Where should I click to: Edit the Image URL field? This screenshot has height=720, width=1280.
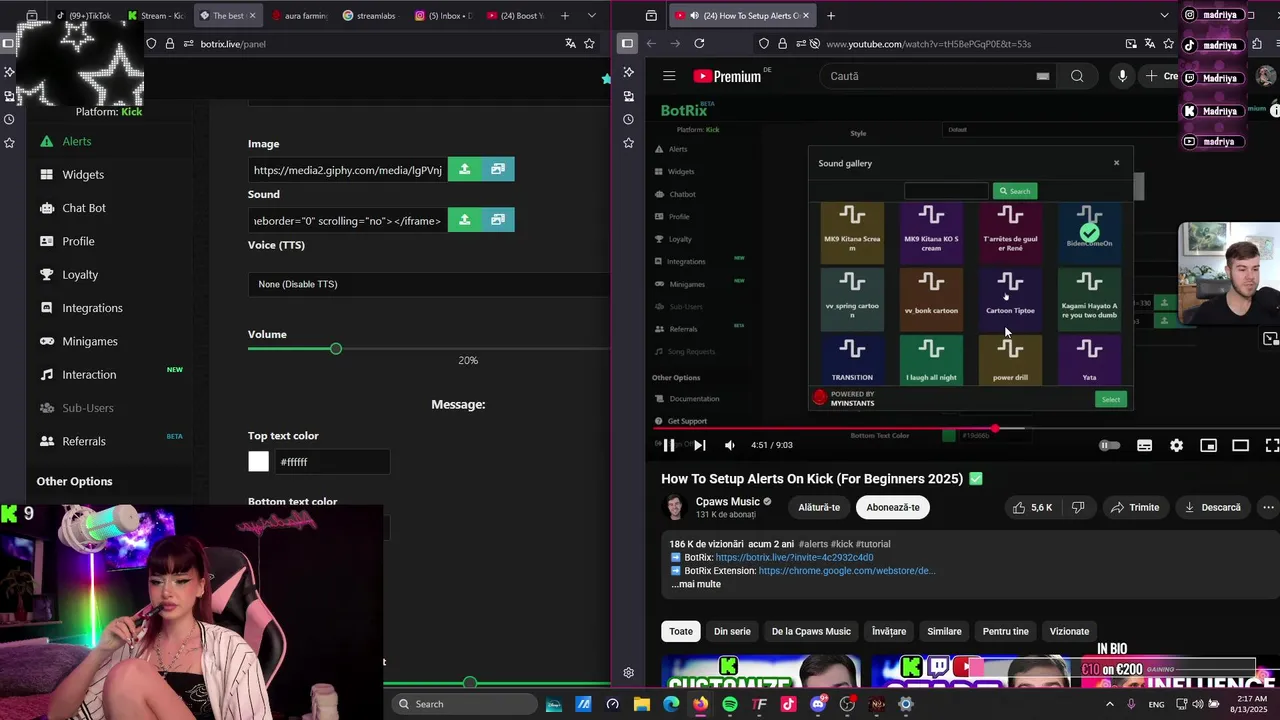pyautogui.click(x=347, y=170)
